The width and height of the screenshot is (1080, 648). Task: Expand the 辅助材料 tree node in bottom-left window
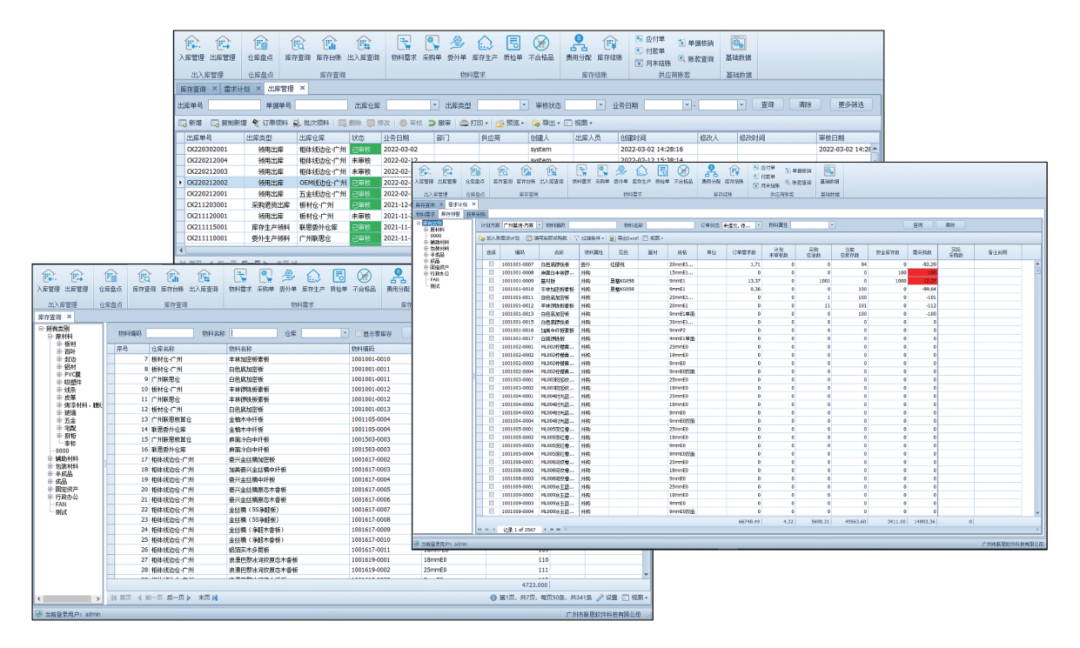coord(49,459)
